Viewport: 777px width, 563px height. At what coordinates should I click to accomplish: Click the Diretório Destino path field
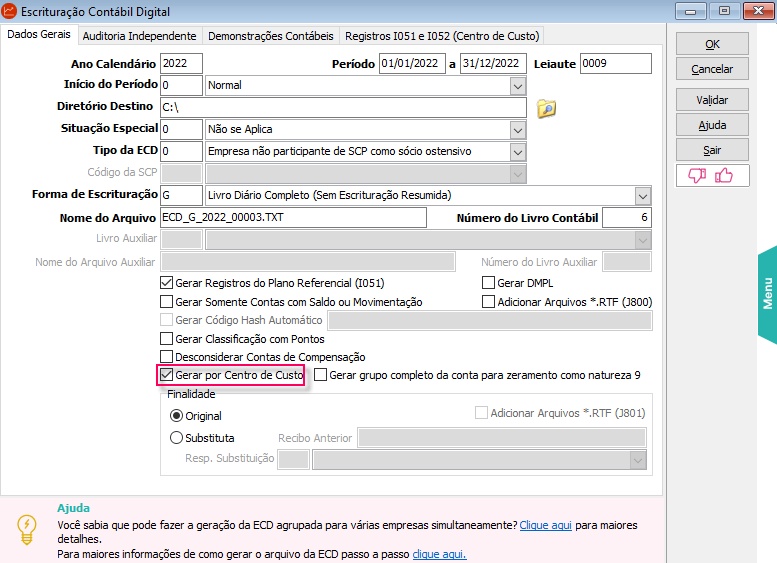(x=343, y=108)
